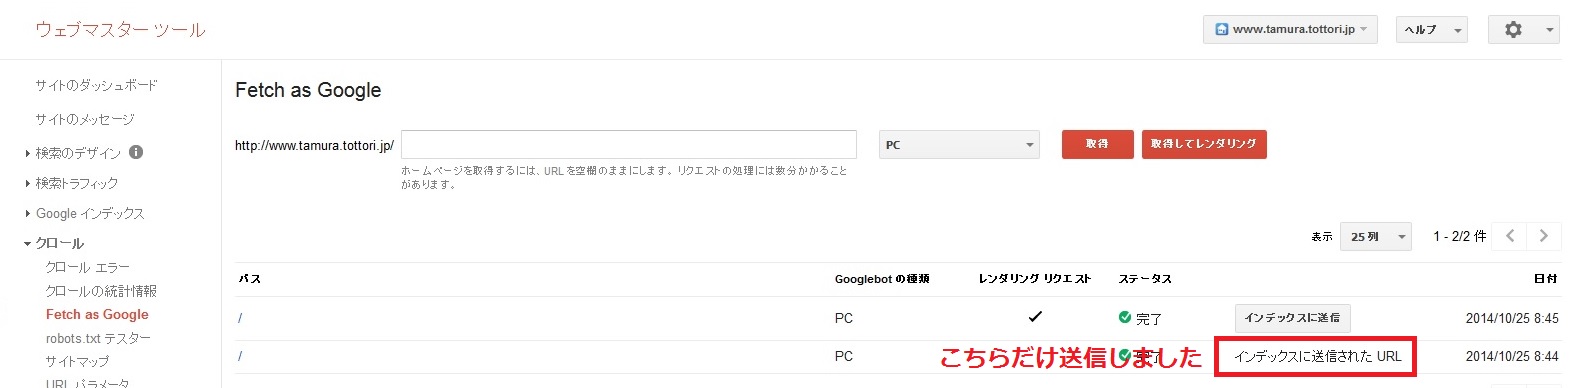Go to the previous results page arrow
The width and height of the screenshot is (1584, 388).
(1510, 236)
